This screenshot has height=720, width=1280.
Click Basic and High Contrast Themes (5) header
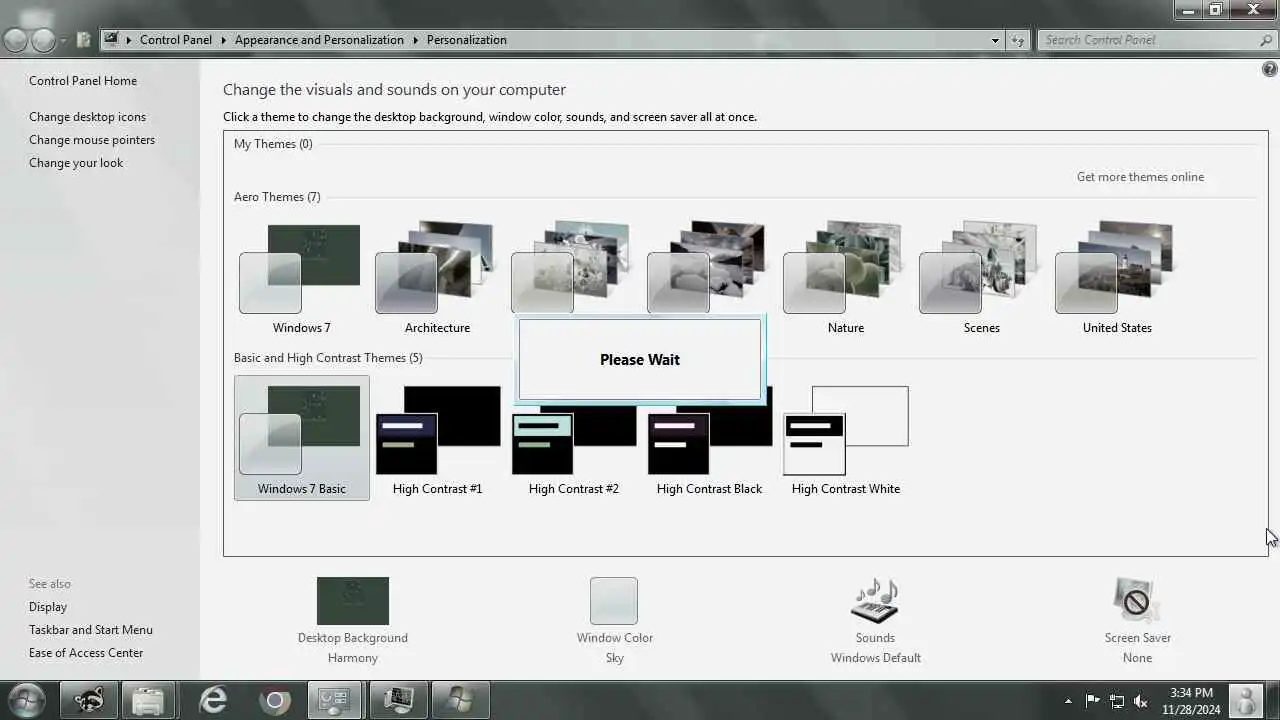(x=328, y=358)
